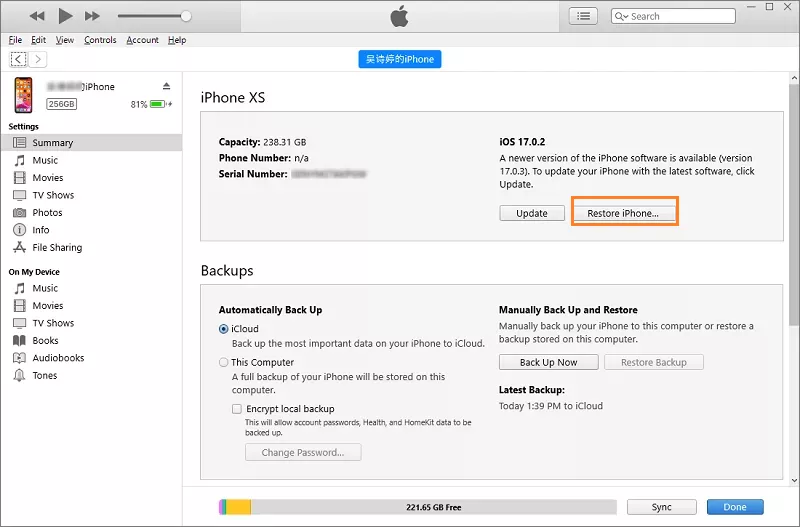Click the Photos camera icon
Screen dimensions: 800x527
tap(19, 212)
